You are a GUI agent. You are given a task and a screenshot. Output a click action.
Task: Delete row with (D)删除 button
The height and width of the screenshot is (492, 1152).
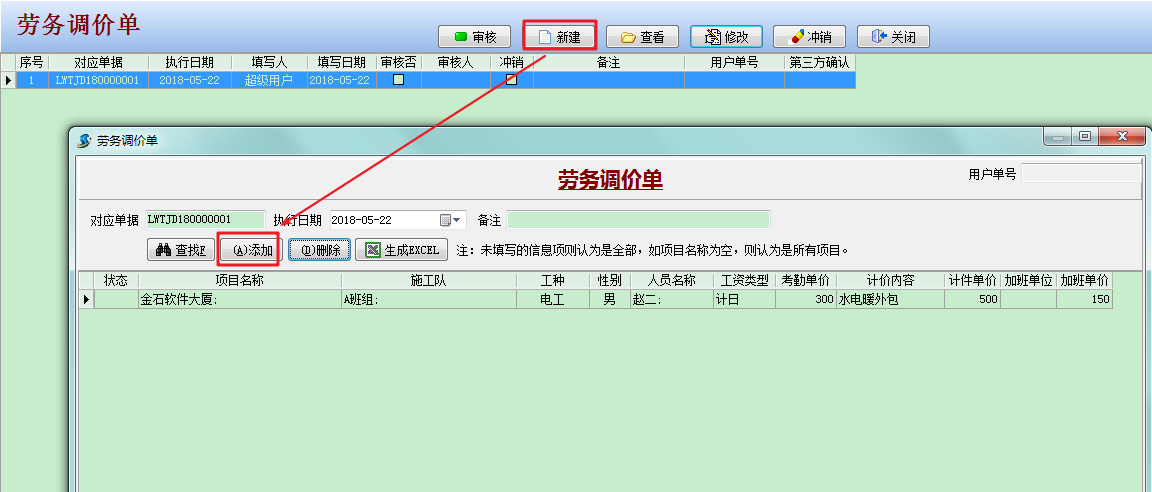320,250
